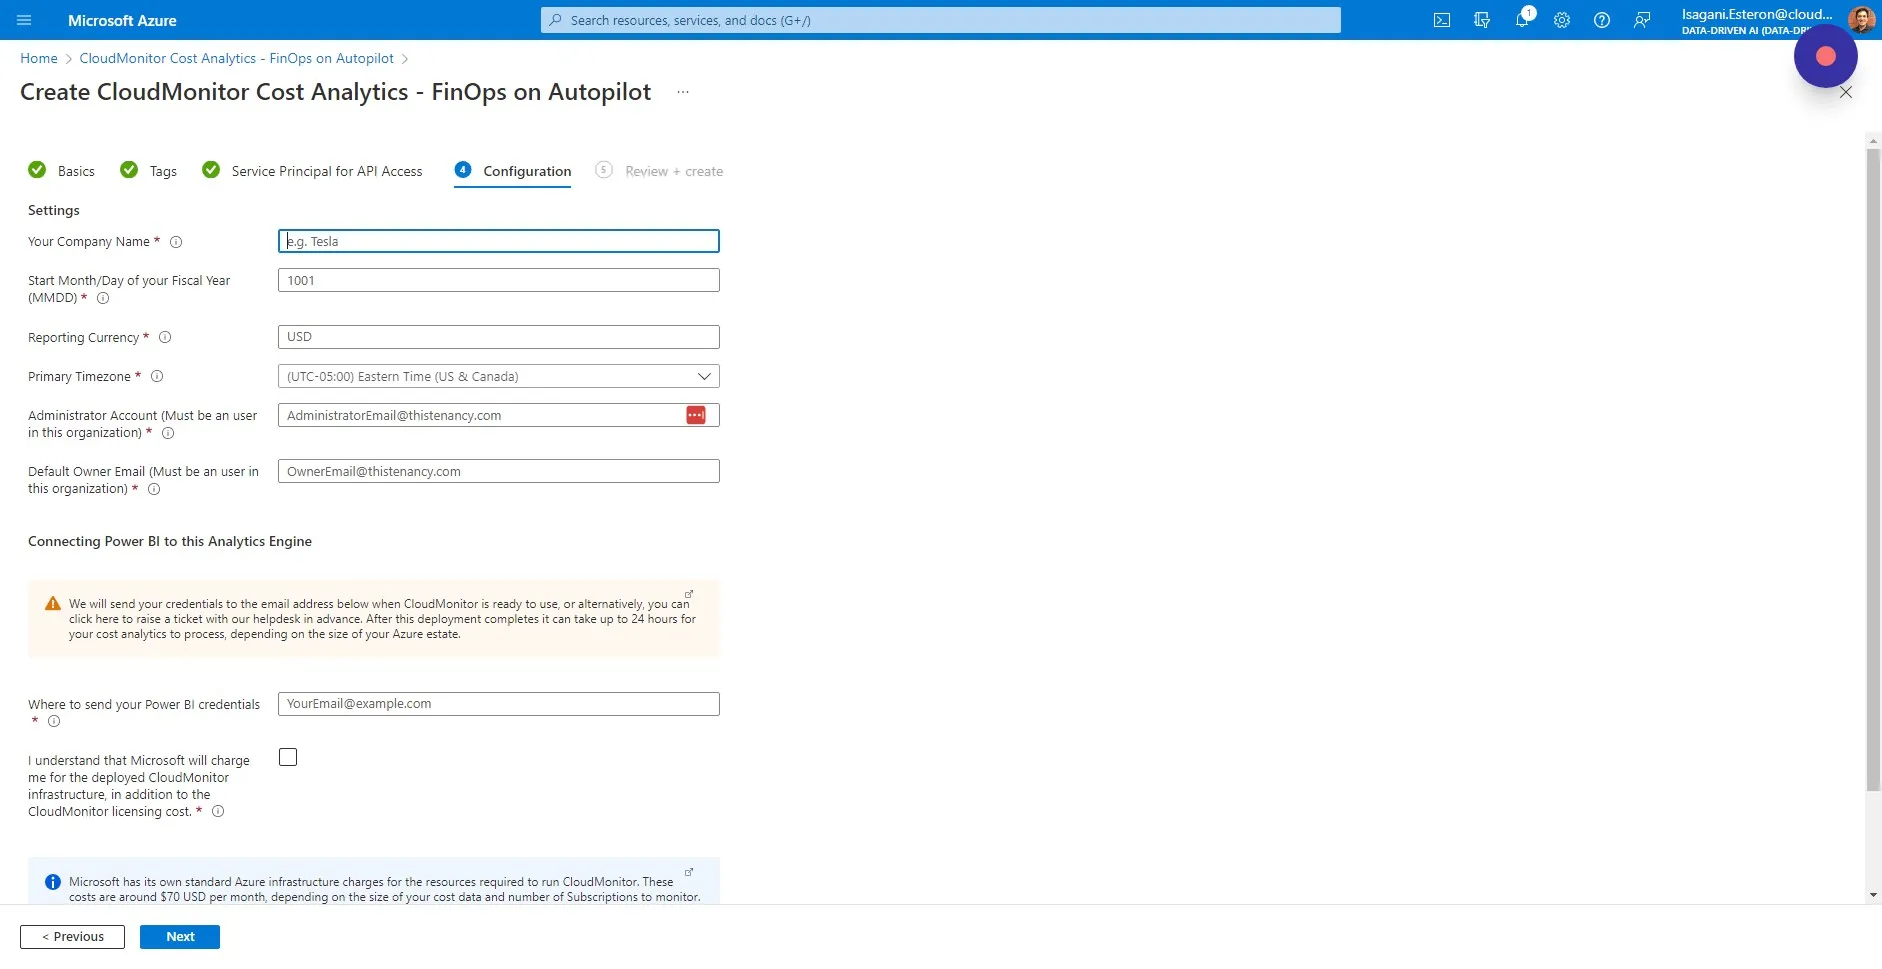
Task: Click the Your Company Name input field
Action: click(x=499, y=241)
